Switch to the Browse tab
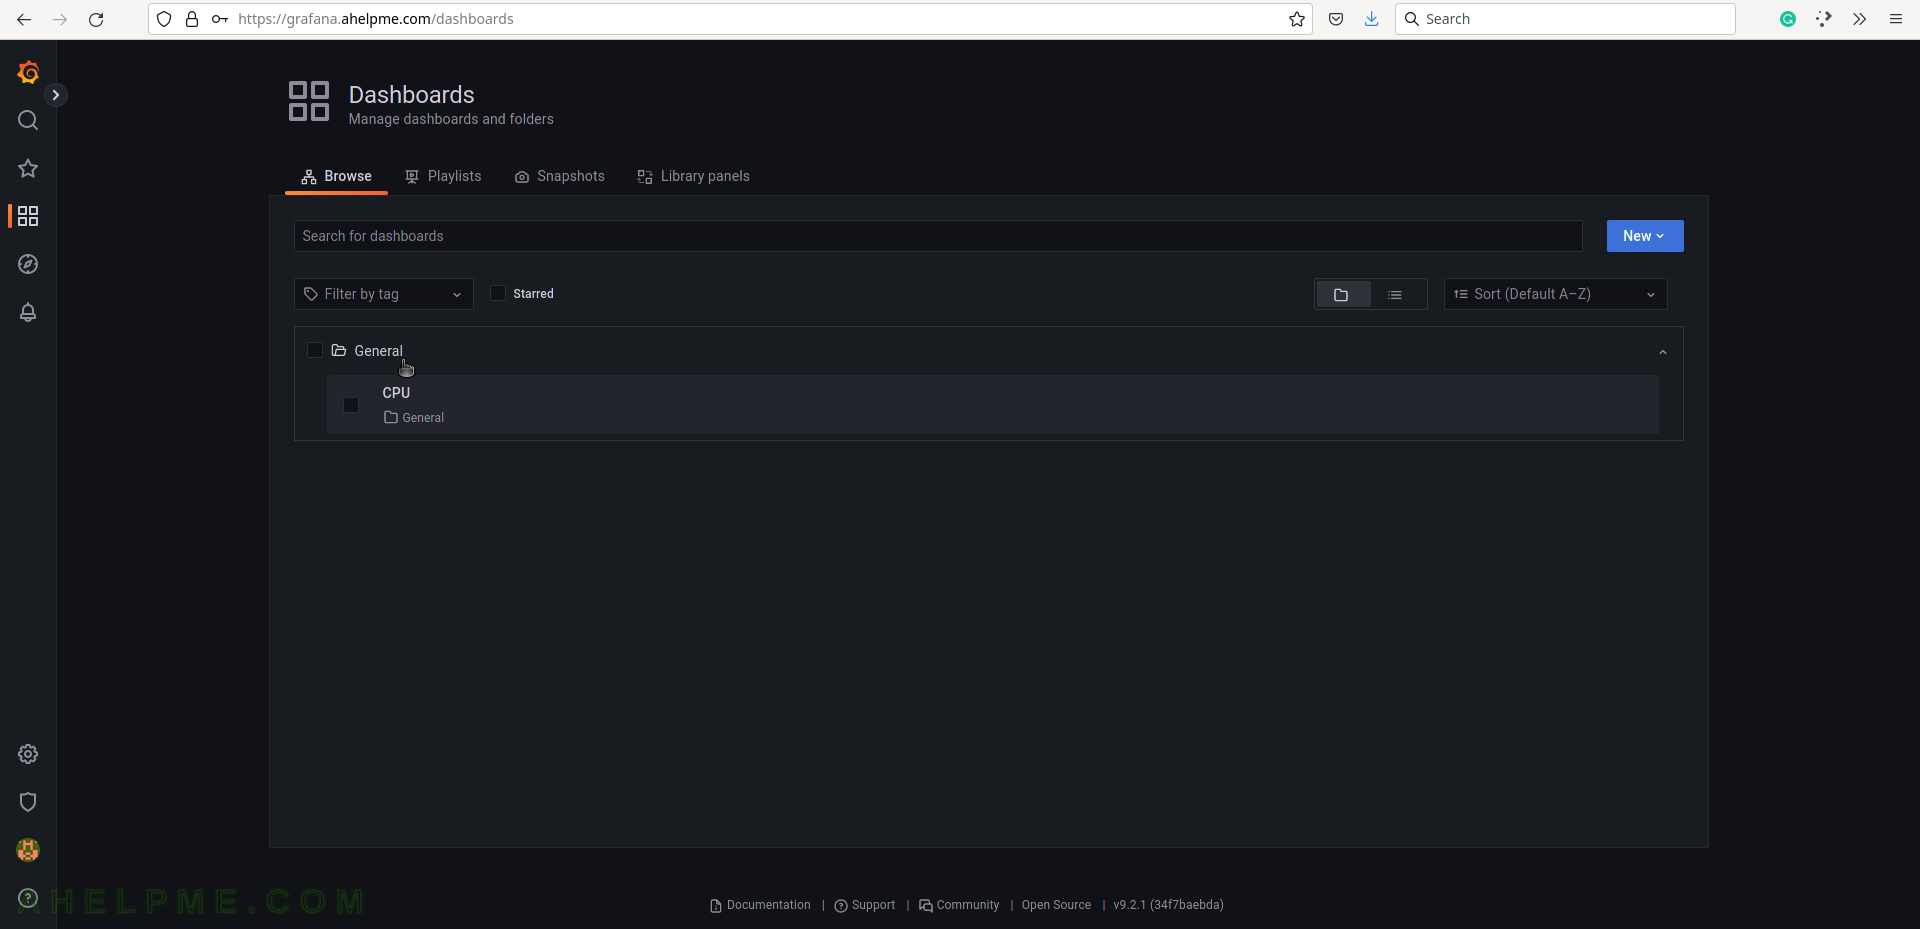Image resolution: width=1920 pixels, height=929 pixels. 336,176
